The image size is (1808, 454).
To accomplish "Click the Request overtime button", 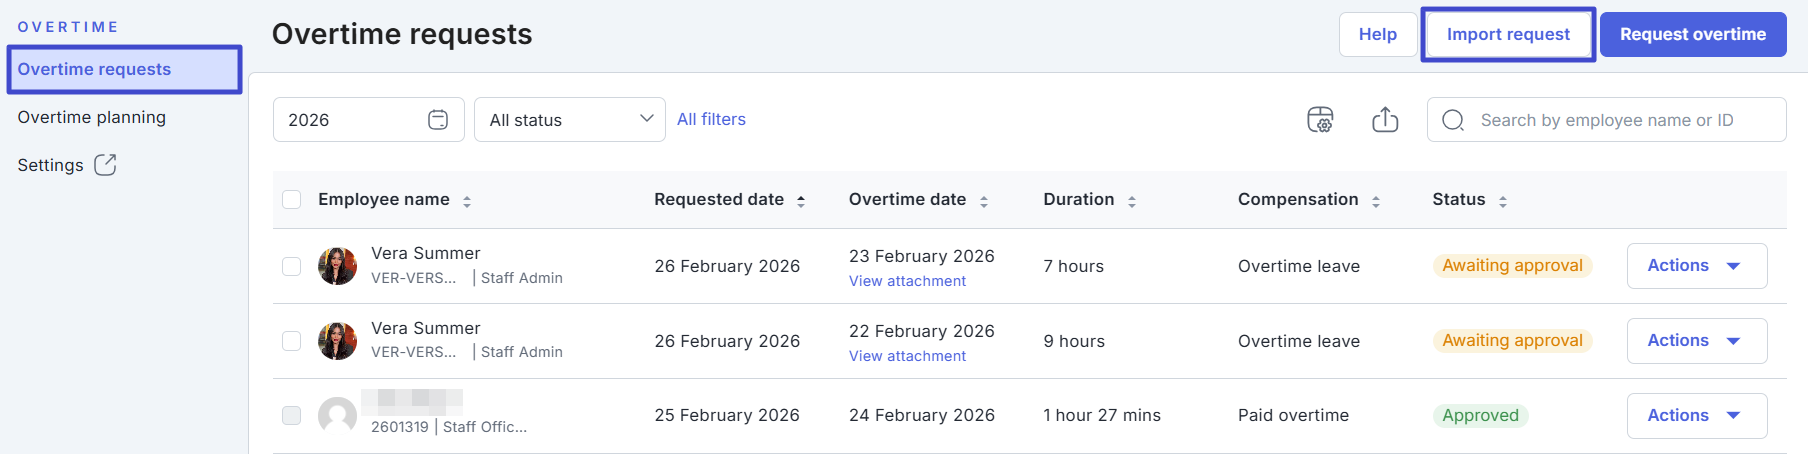I will click(x=1692, y=34).
